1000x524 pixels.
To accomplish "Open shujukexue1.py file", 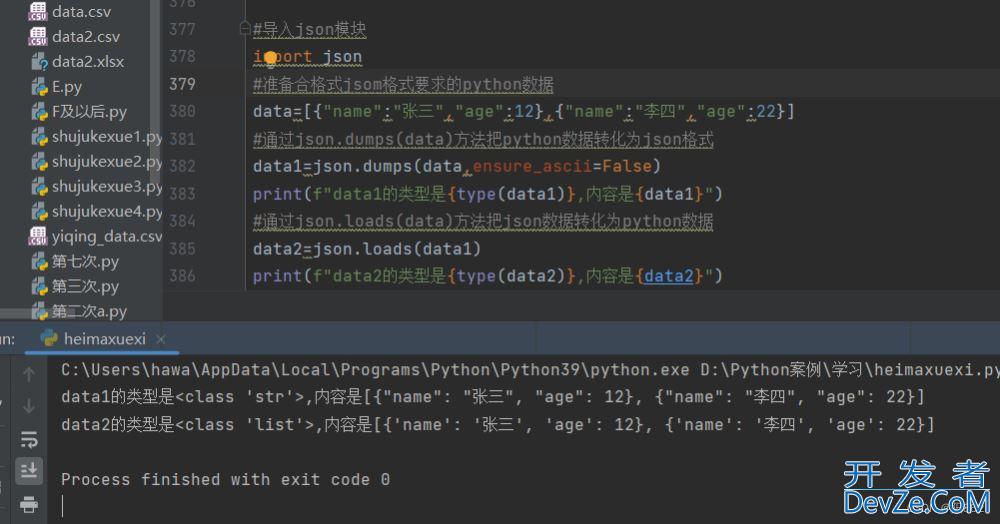I will click(107, 136).
